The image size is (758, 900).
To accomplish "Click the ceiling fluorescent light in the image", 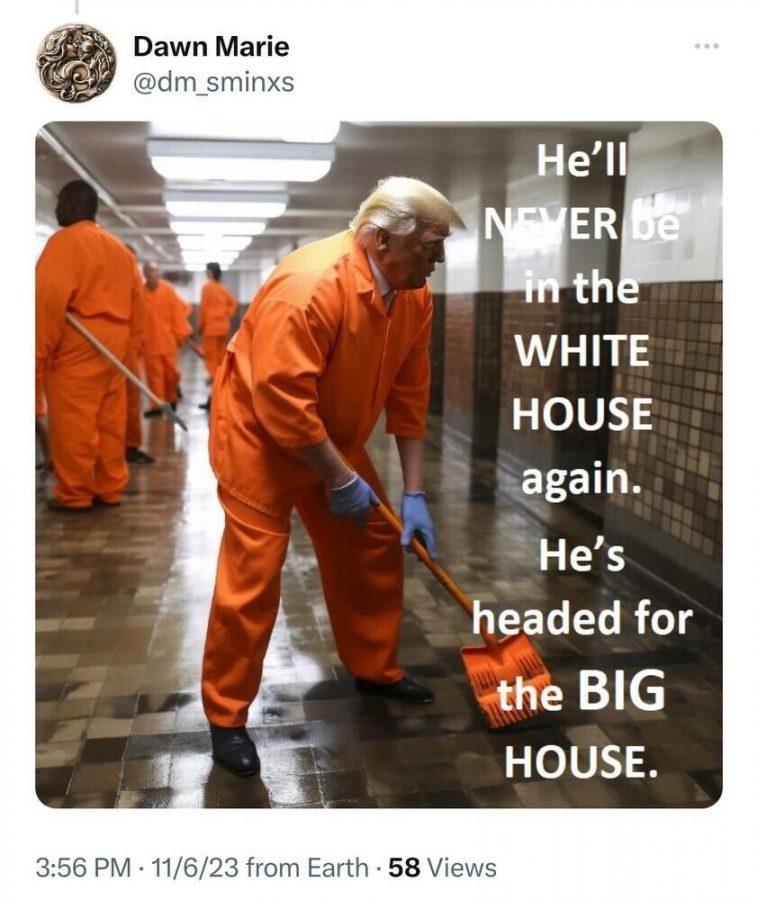I will click(x=241, y=160).
